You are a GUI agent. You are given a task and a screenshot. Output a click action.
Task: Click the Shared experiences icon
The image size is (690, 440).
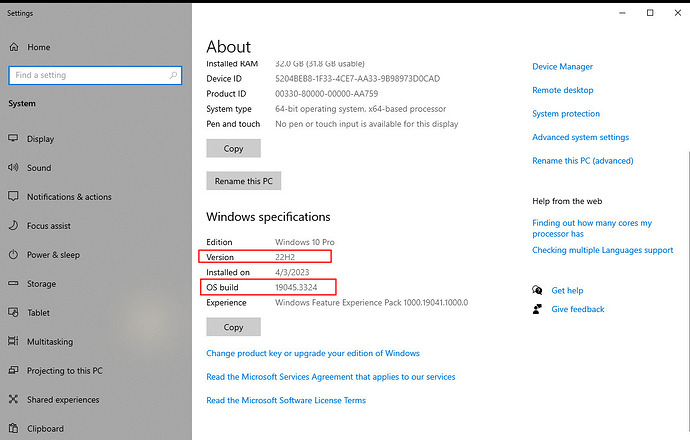tap(13, 399)
